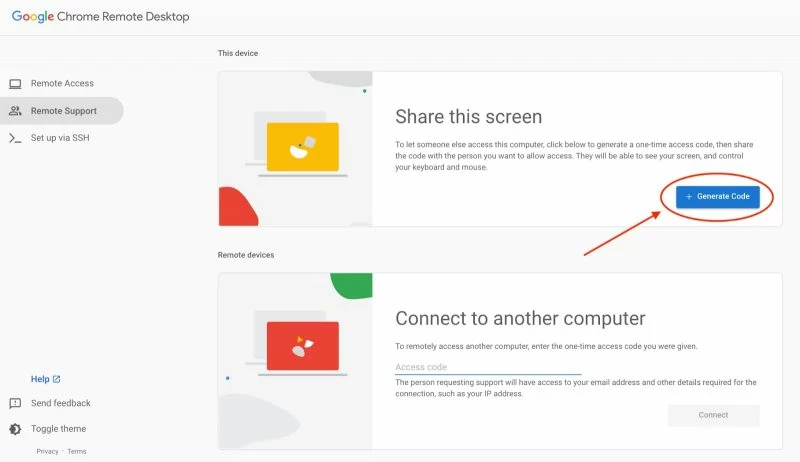The image size is (800, 462).
Task: Open the Remote Access section
Action: tap(62, 84)
